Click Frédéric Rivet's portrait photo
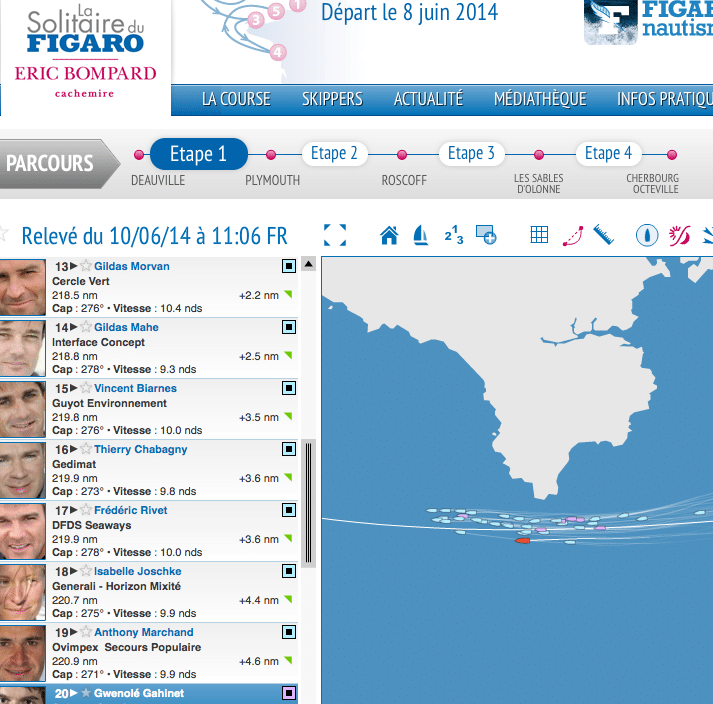This screenshot has height=704, width=713. coord(22,531)
